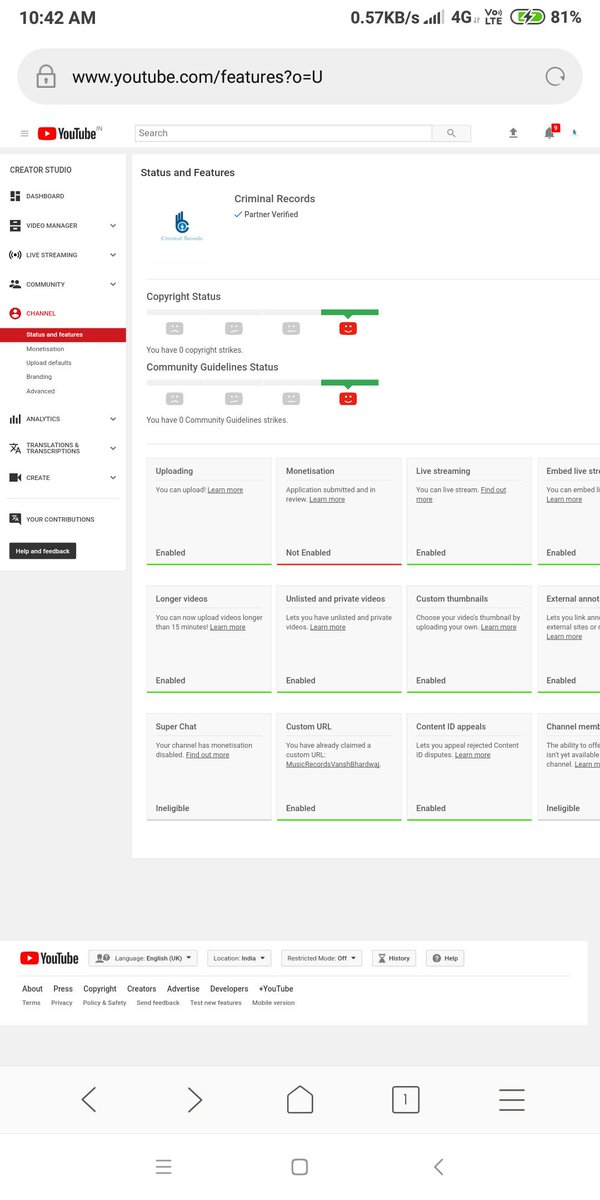Open Copyright footer link

[100, 989]
